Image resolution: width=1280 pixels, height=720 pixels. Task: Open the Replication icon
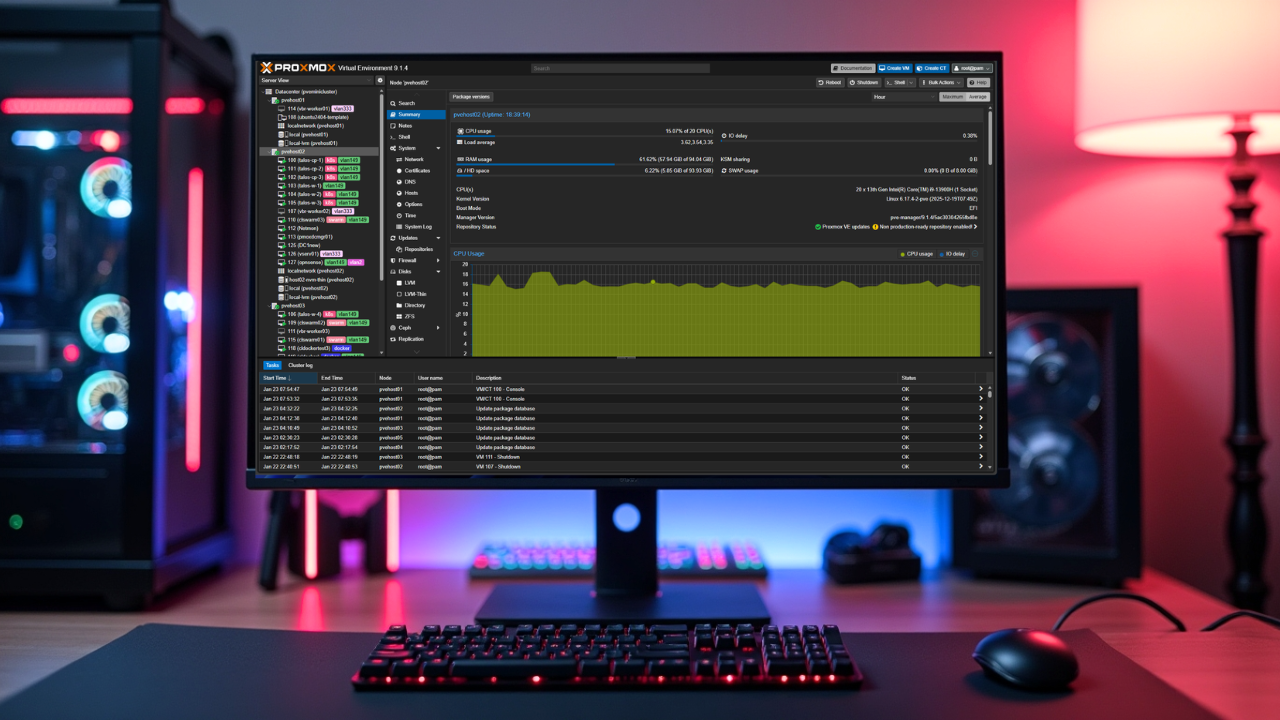[x=394, y=339]
